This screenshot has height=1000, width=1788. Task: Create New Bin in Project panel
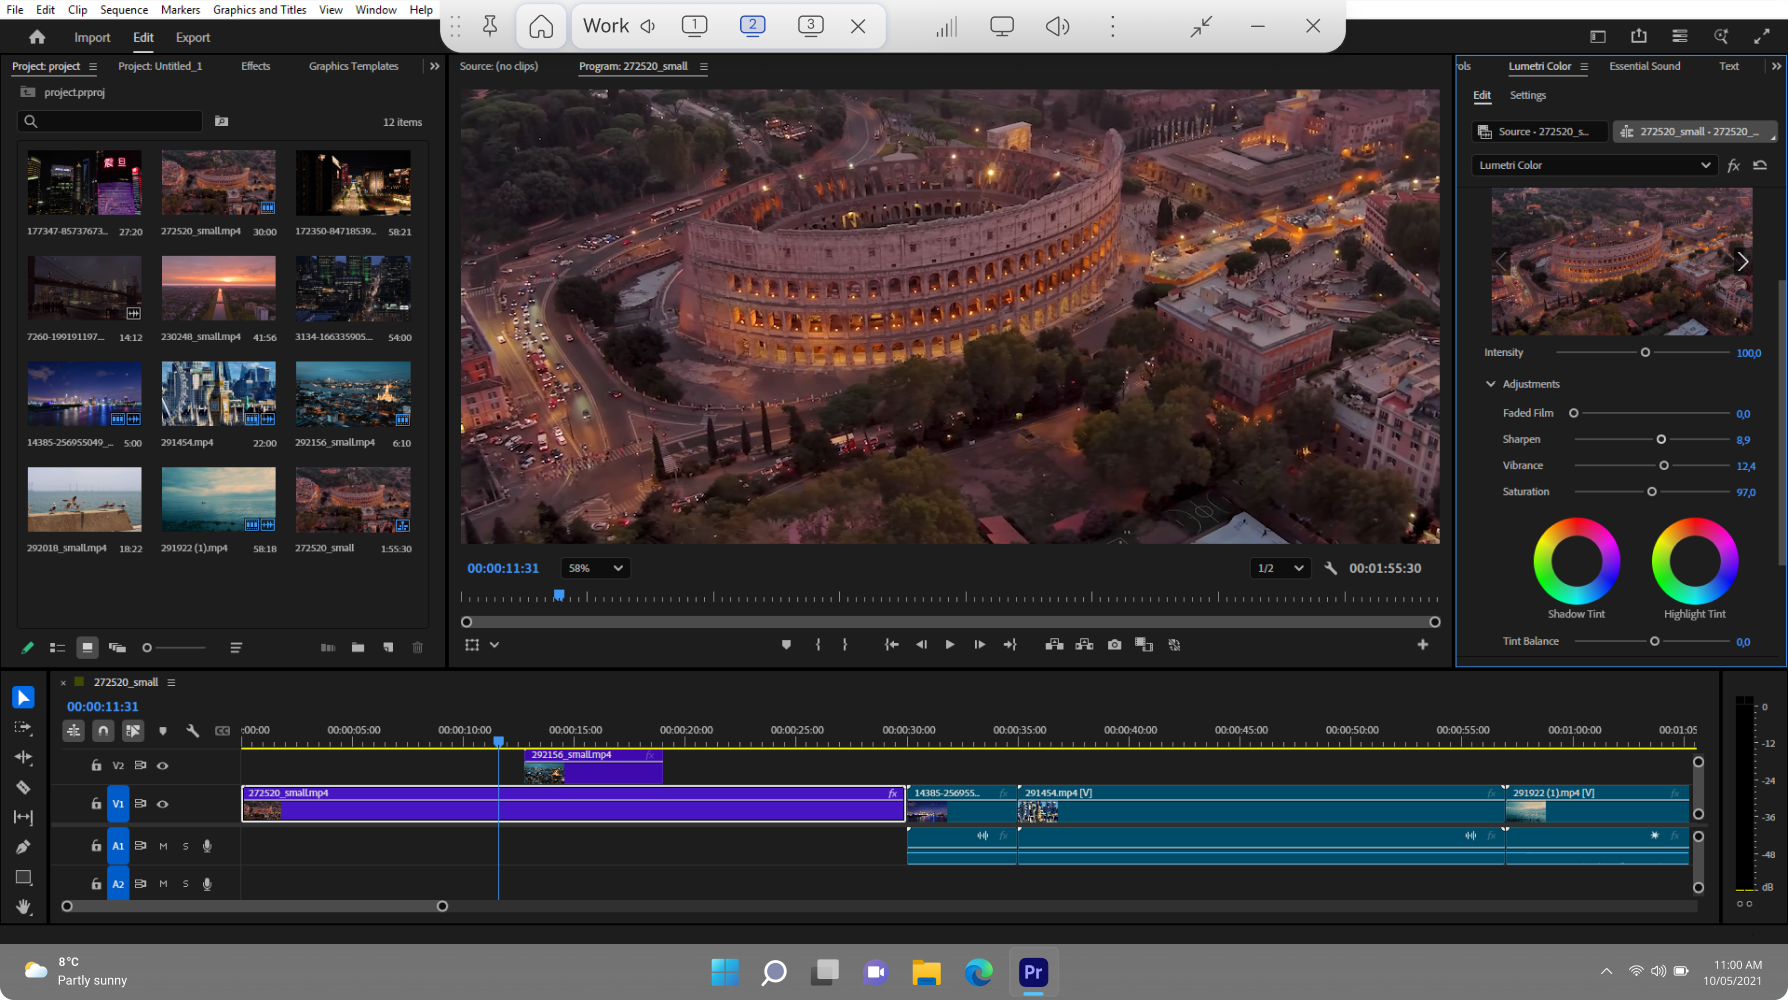coord(358,648)
